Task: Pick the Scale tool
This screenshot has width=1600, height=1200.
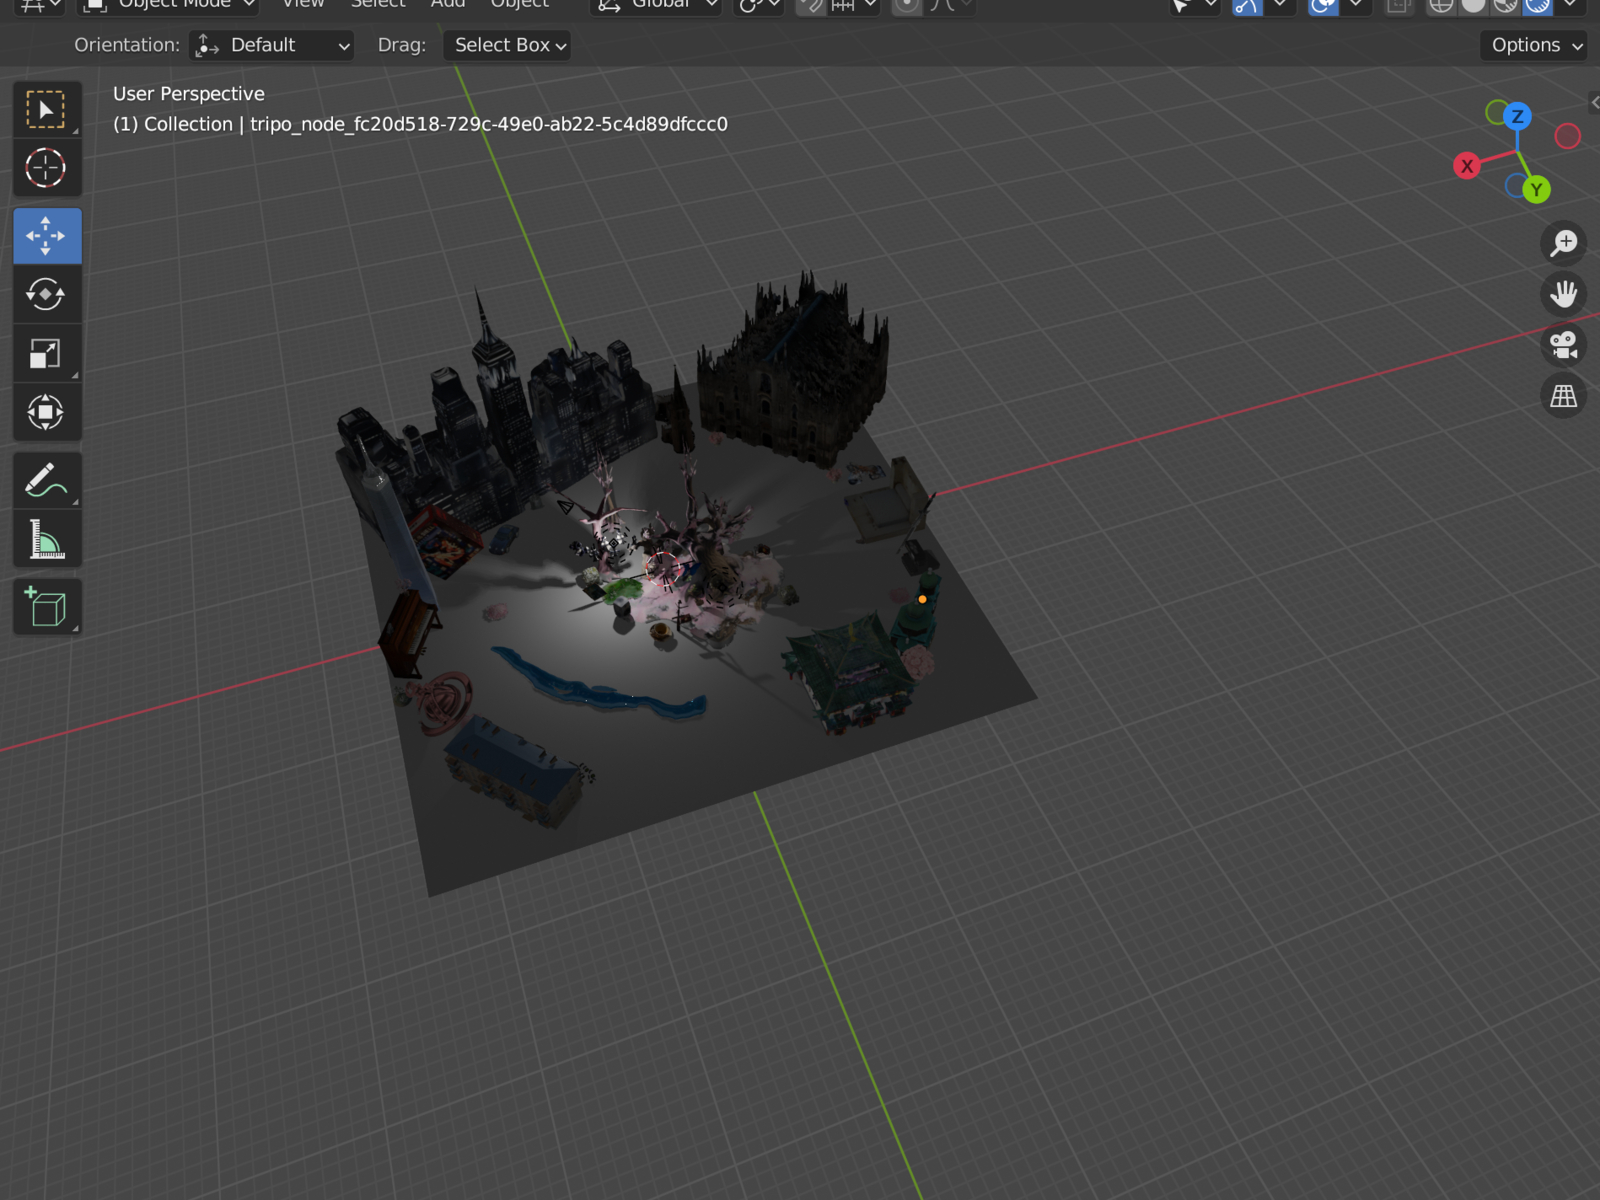Action: click(x=46, y=353)
